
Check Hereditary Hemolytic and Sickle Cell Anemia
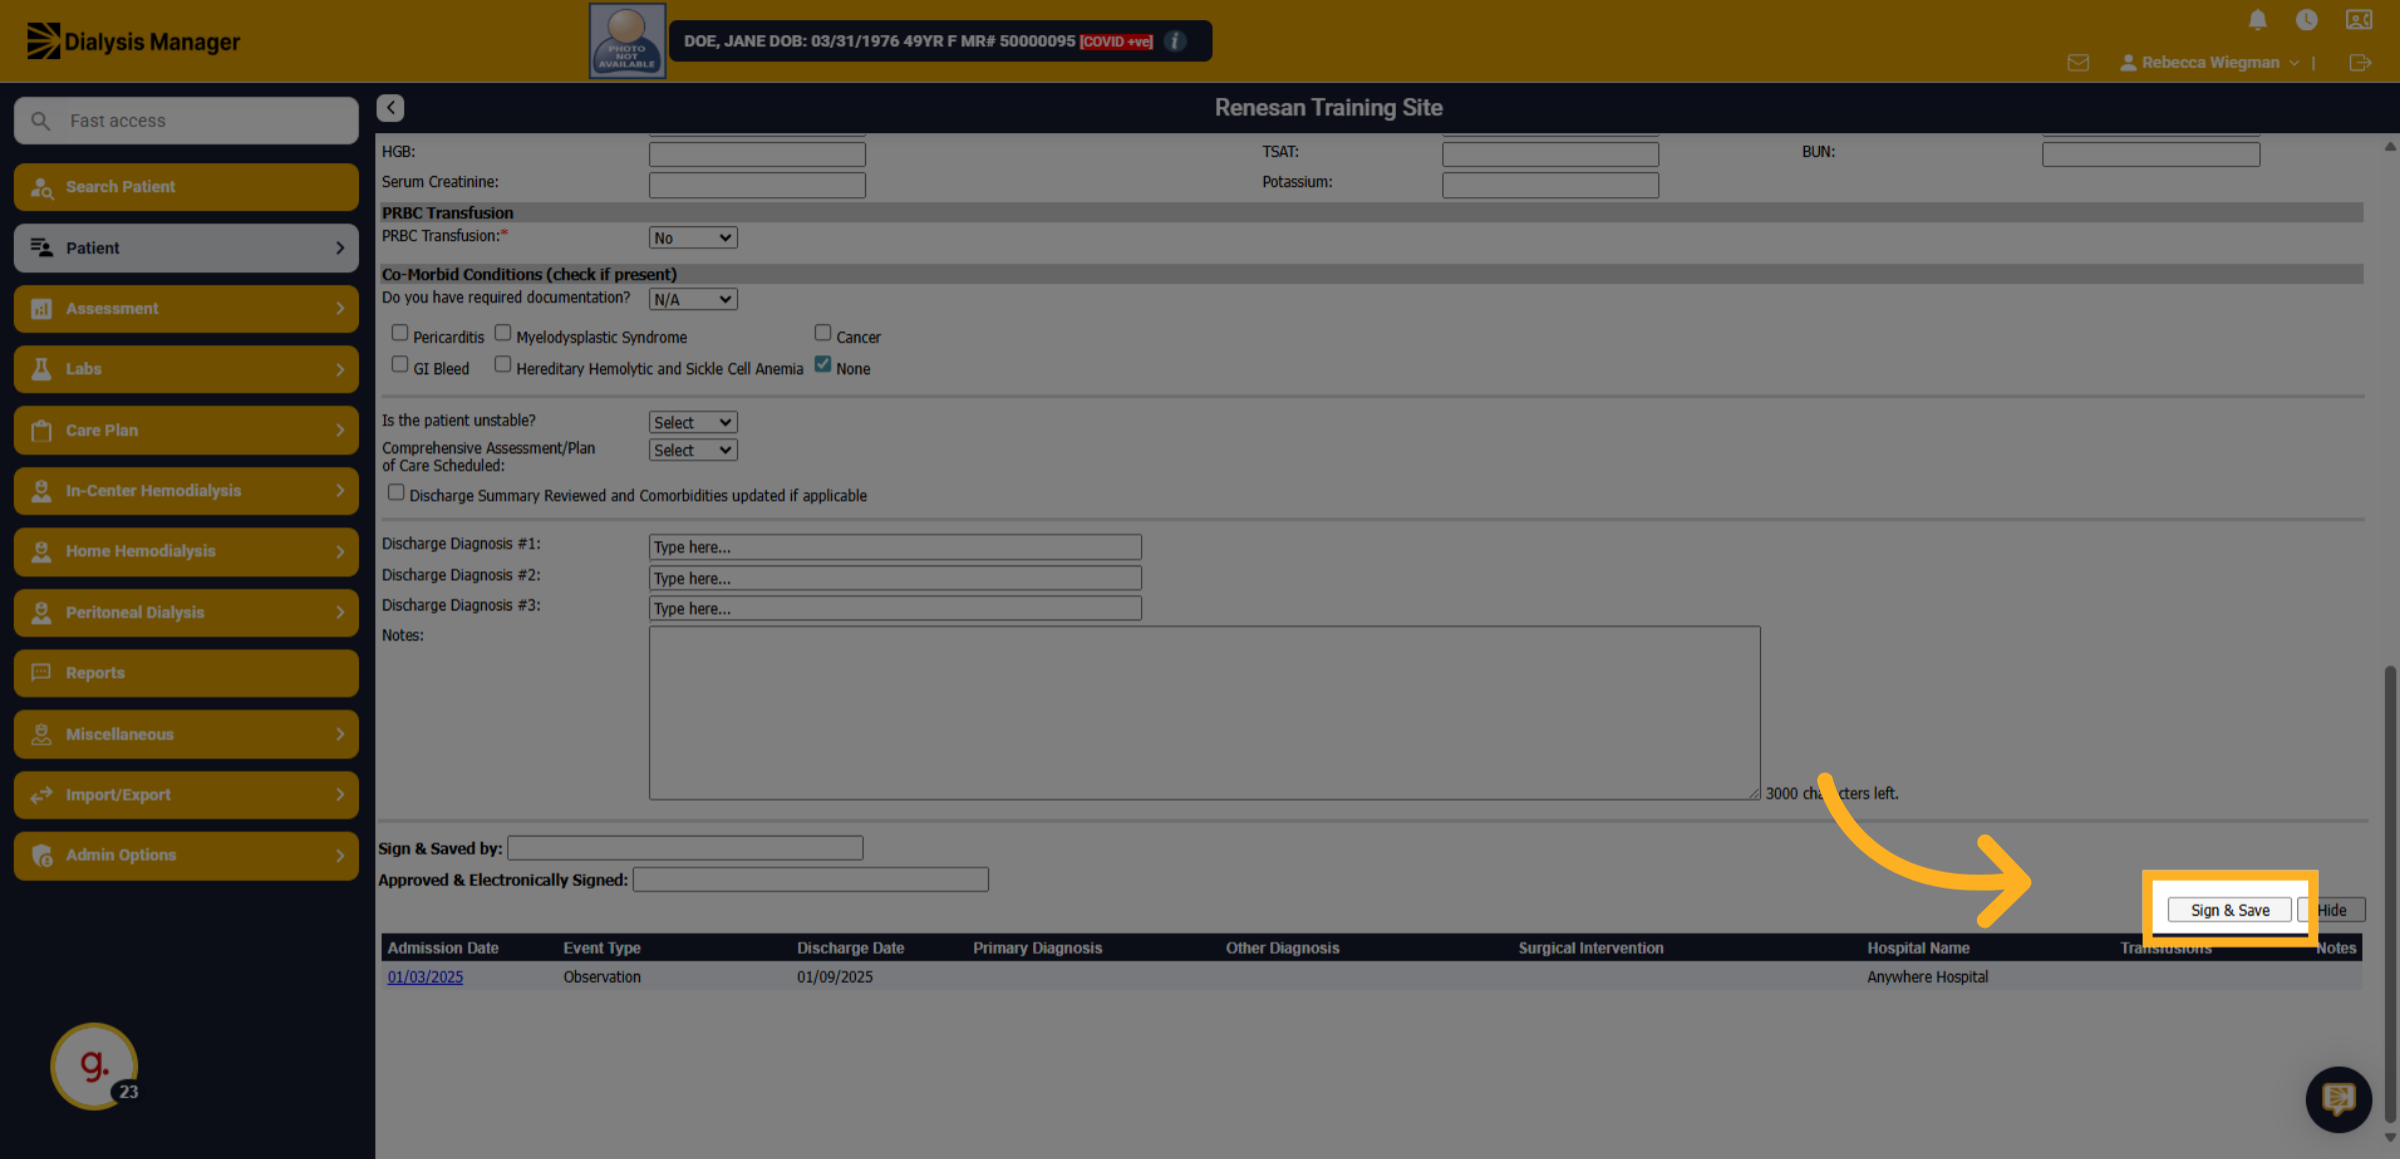click(503, 364)
